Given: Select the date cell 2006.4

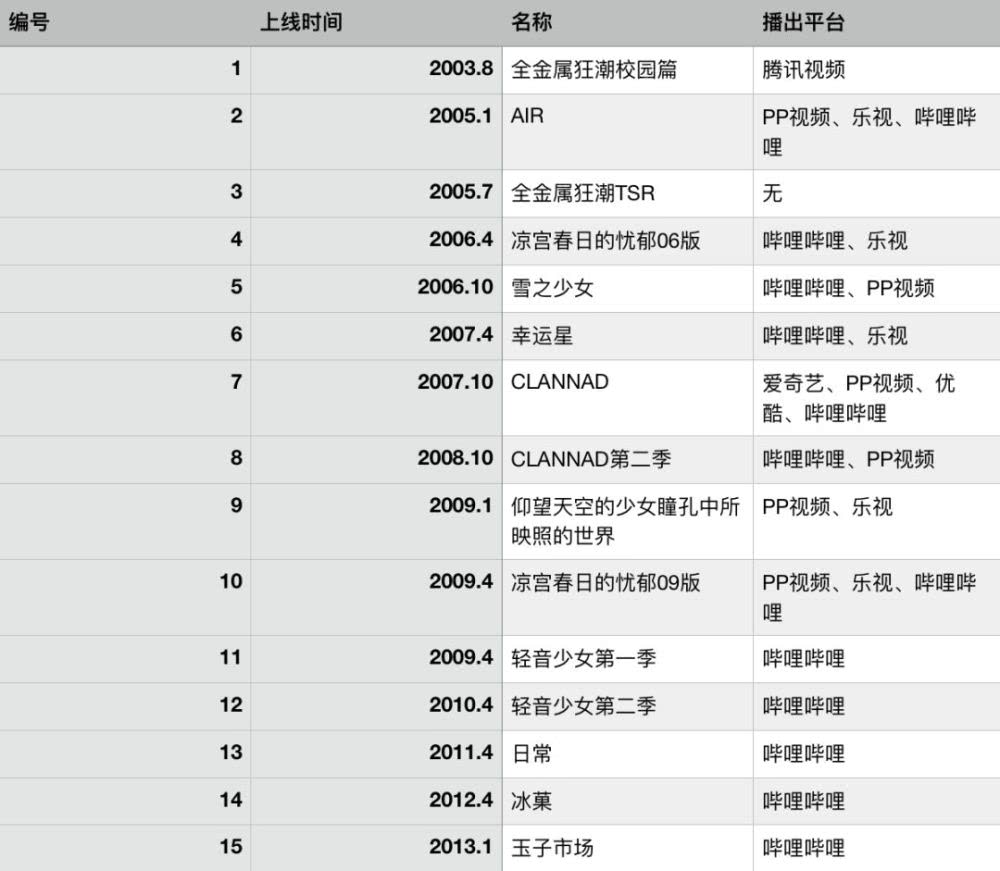Looking at the screenshot, I should (x=376, y=241).
